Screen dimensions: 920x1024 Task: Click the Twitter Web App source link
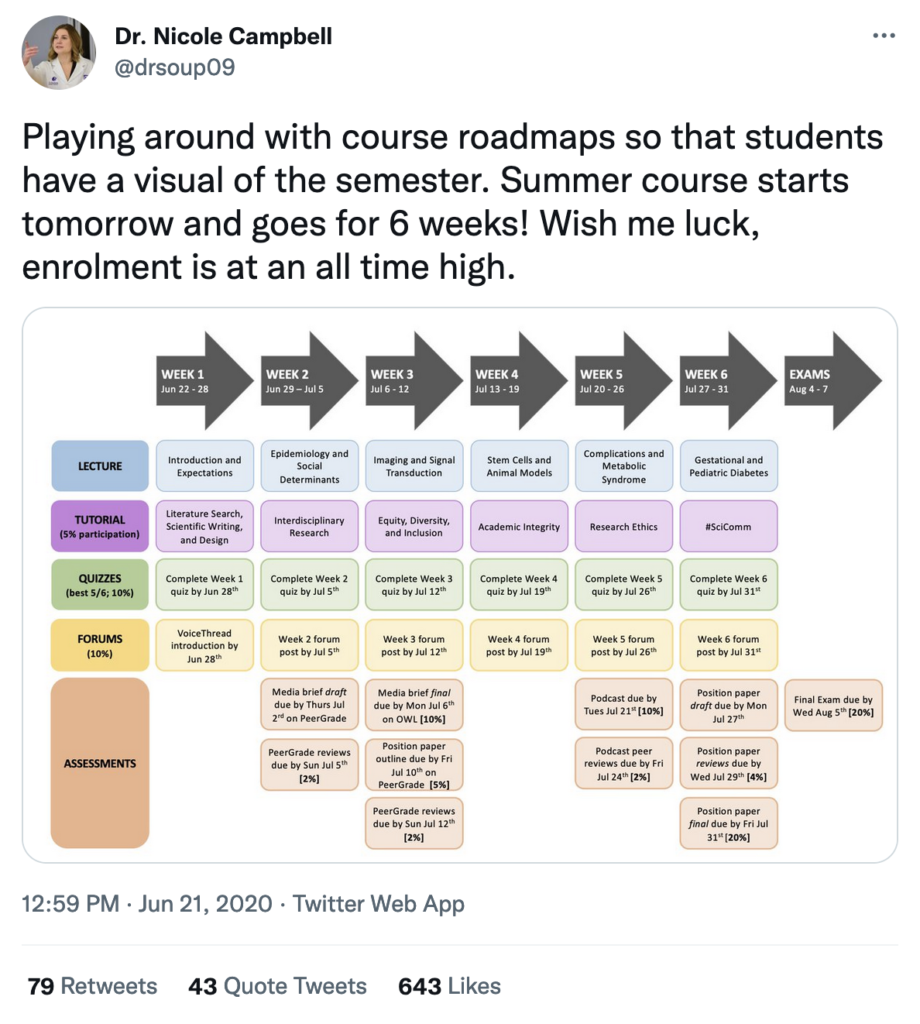point(378,904)
